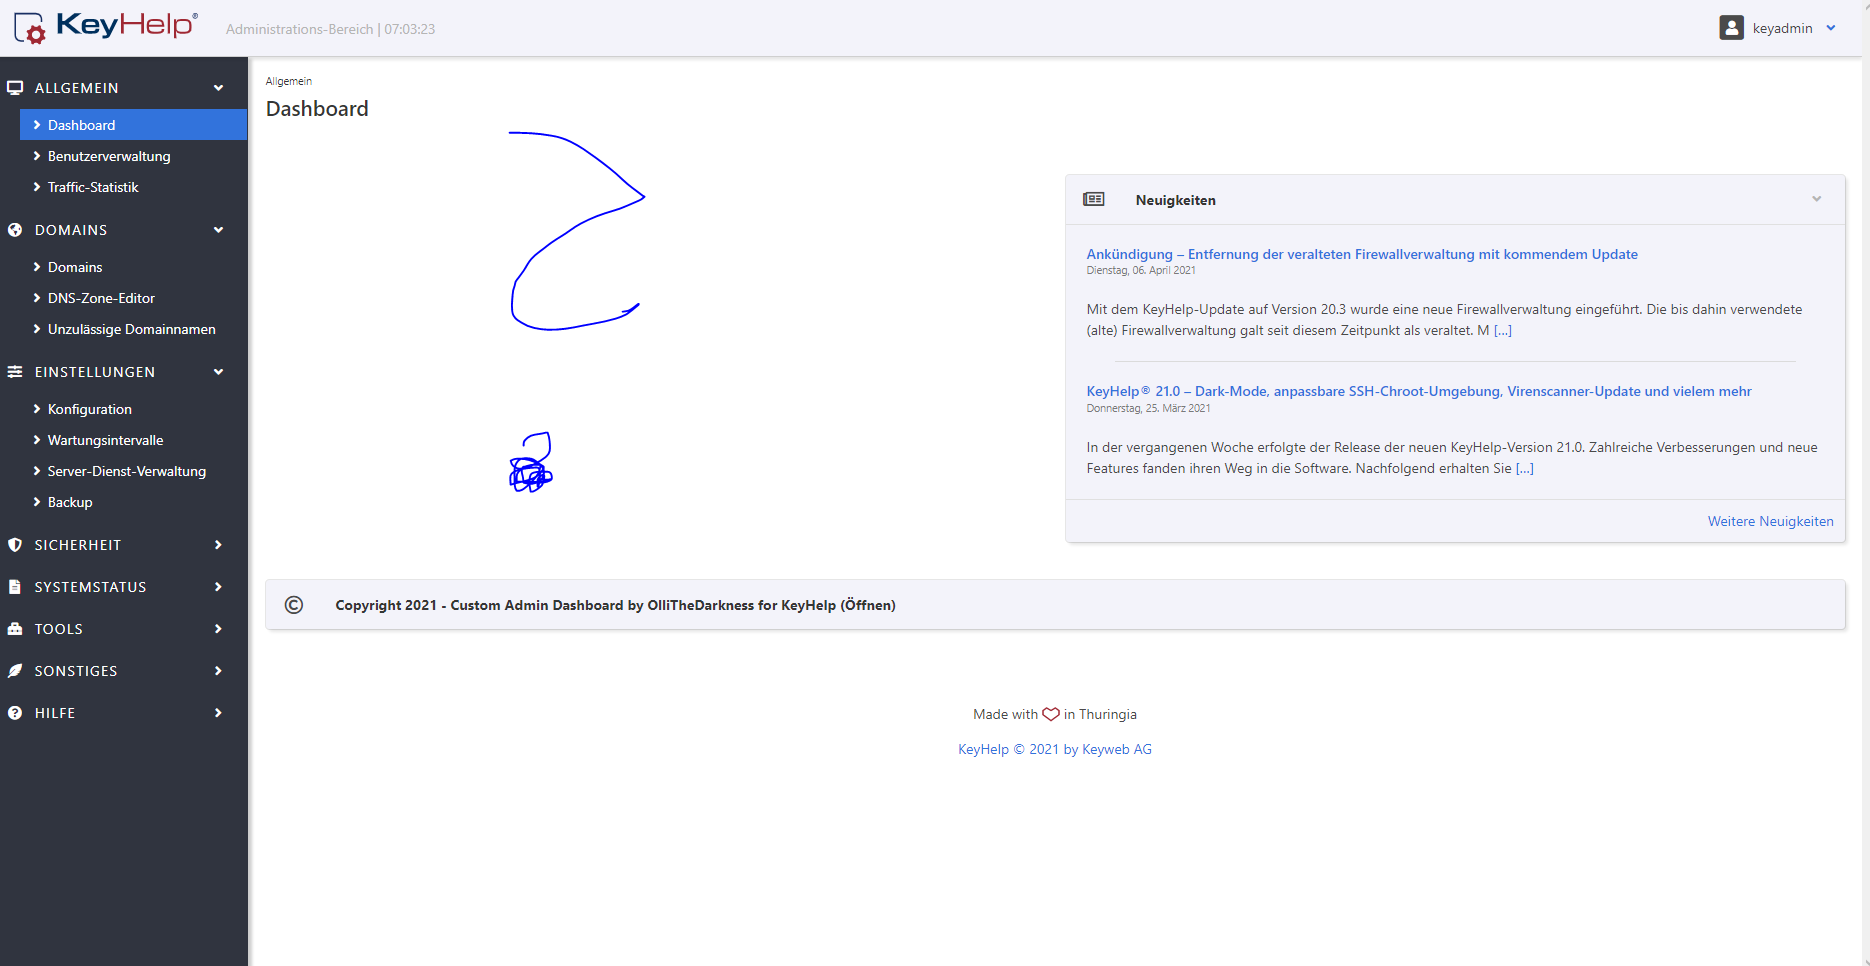This screenshot has height=966, width=1870.
Task: Open the Firewallverwaltung announcement headline
Action: pyautogui.click(x=1361, y=254)
